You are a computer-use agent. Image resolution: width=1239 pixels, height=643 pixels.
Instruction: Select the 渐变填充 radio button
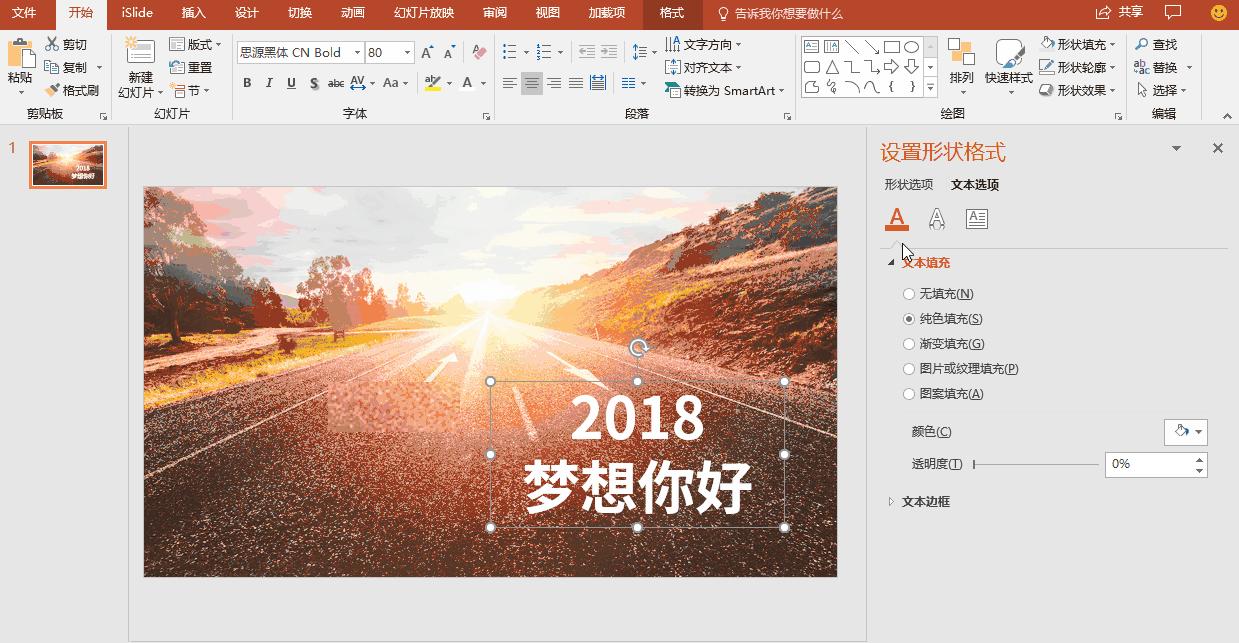[909, 343]
